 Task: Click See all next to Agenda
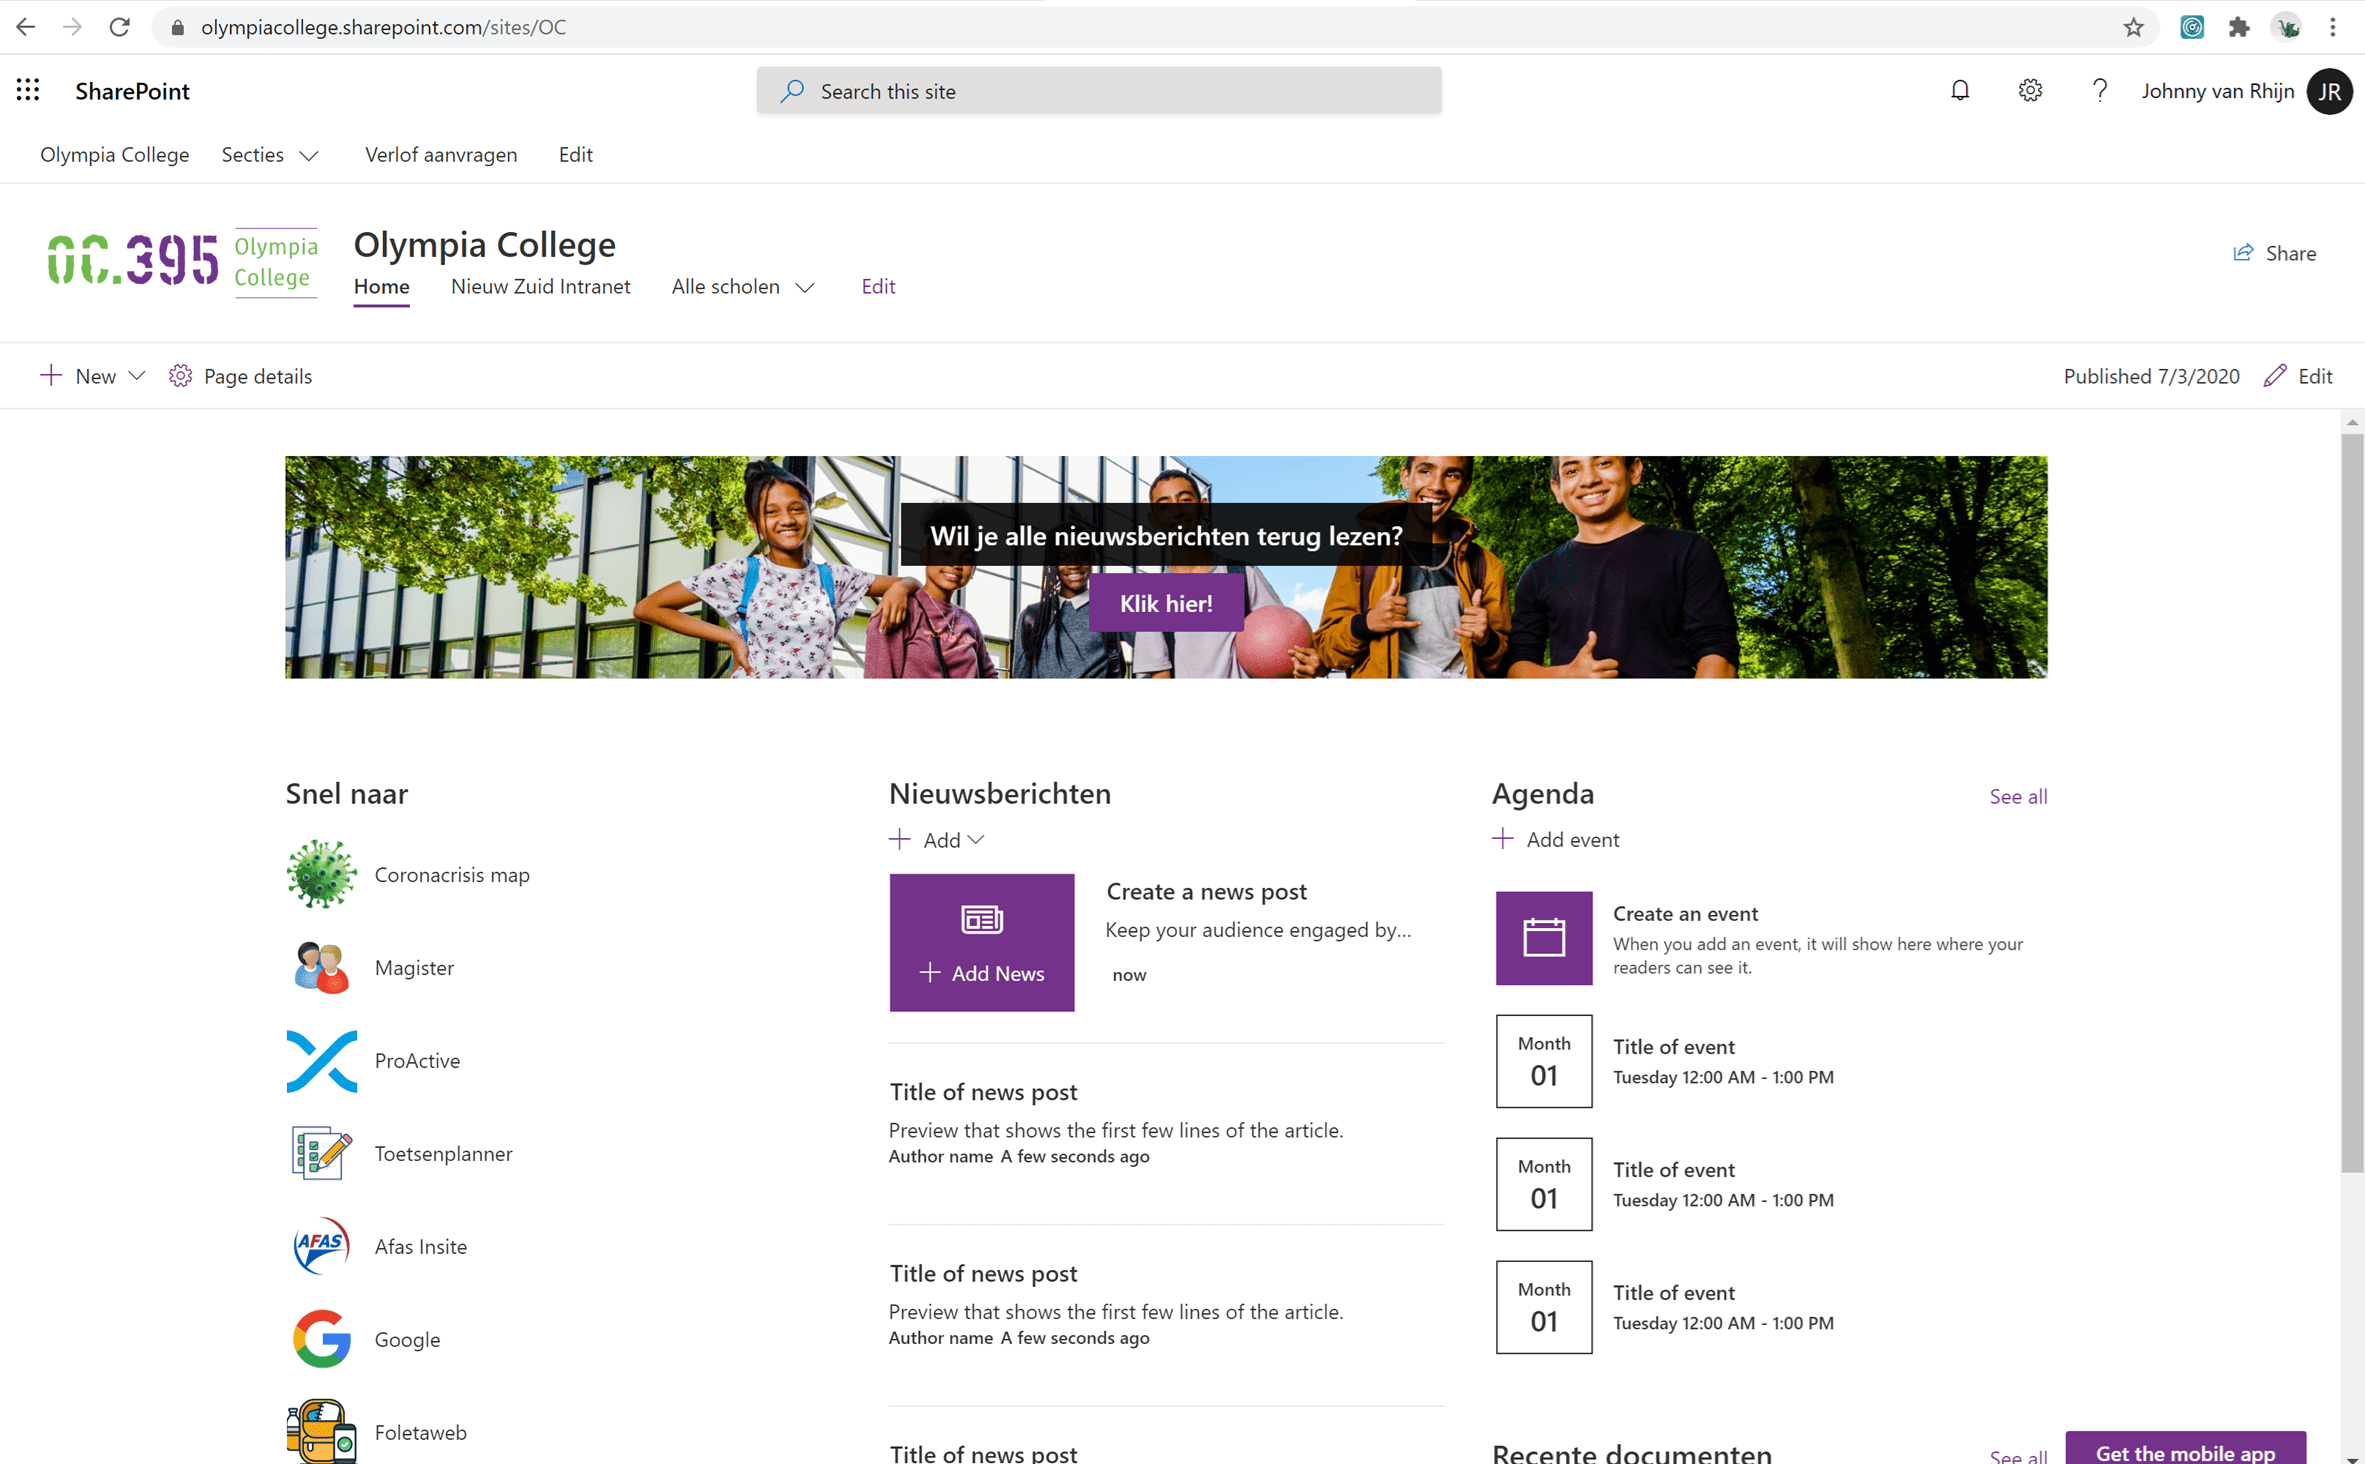point(2017,796)
